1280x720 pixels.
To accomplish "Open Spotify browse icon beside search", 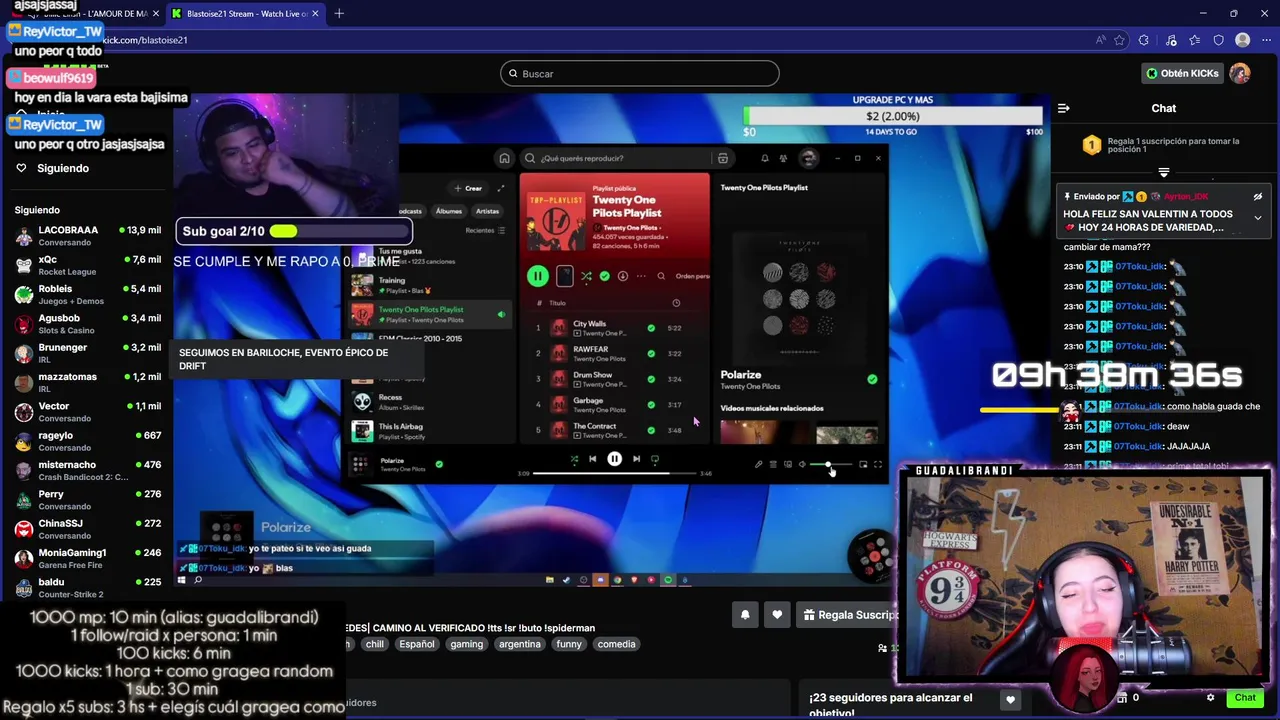I will [722, 158].
